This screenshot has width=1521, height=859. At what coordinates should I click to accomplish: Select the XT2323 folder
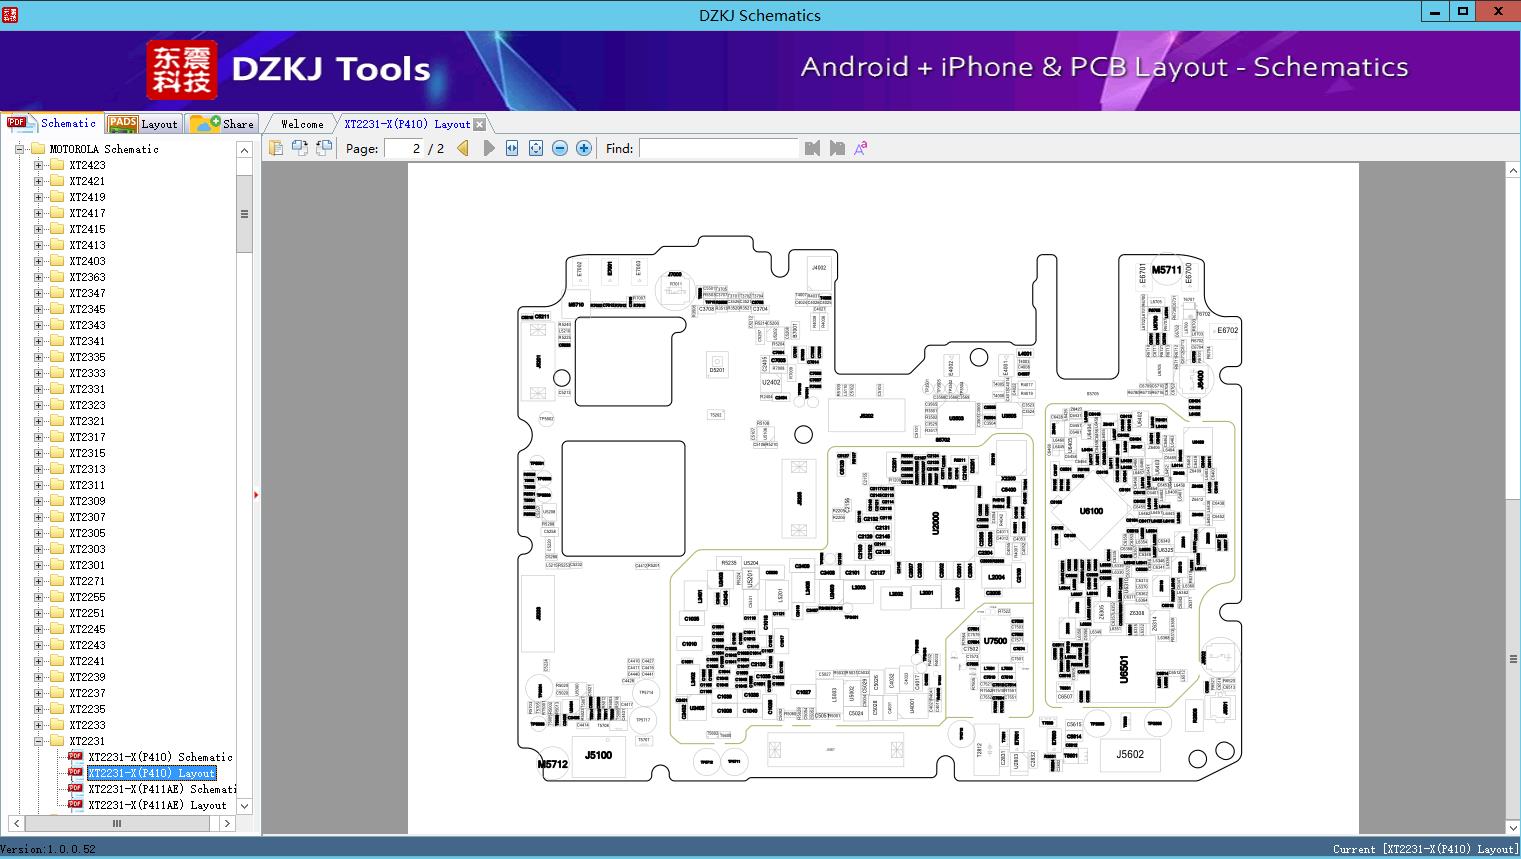point(87,405)
